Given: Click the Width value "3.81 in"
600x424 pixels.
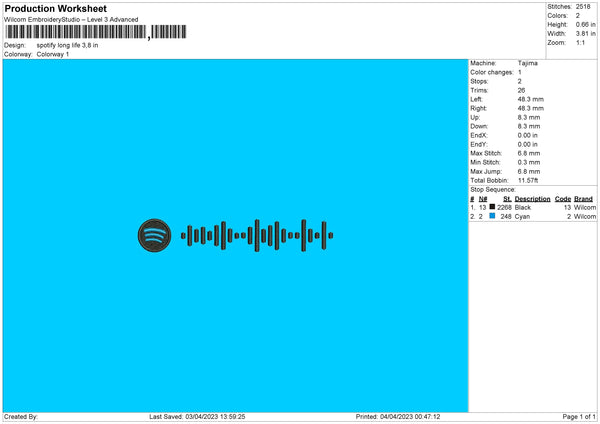Looking at the screenshot, I should point(585,34).
